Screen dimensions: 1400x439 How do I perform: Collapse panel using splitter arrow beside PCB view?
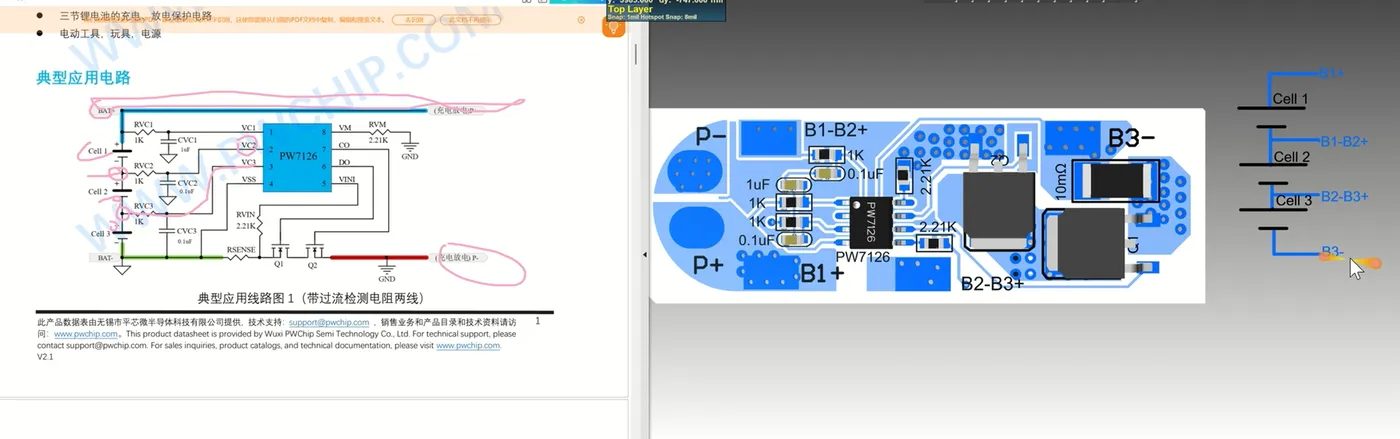click(644, 255)
